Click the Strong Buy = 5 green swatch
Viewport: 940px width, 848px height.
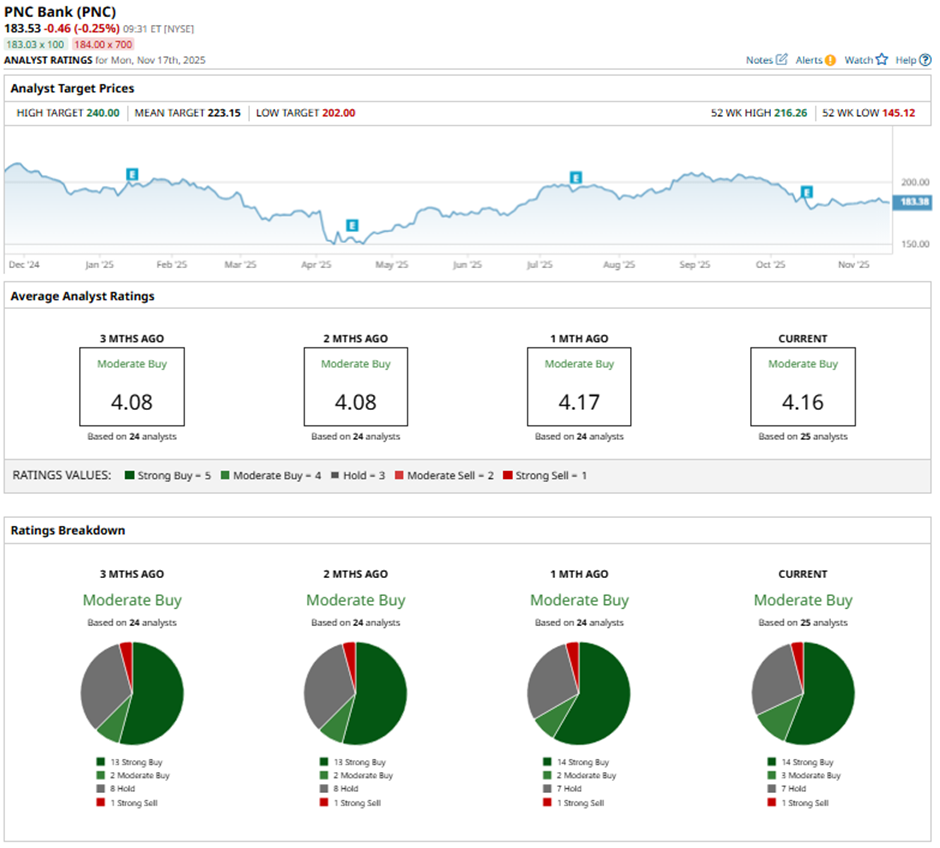[x=127, y=476]
